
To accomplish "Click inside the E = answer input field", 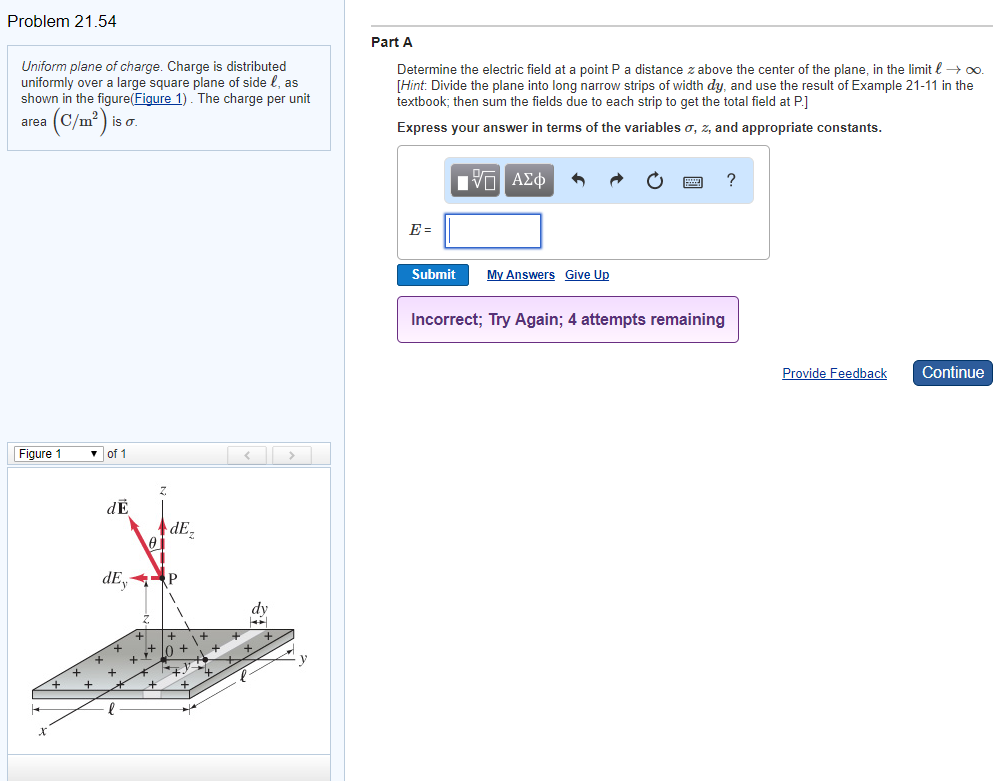I will coord(492,230).
